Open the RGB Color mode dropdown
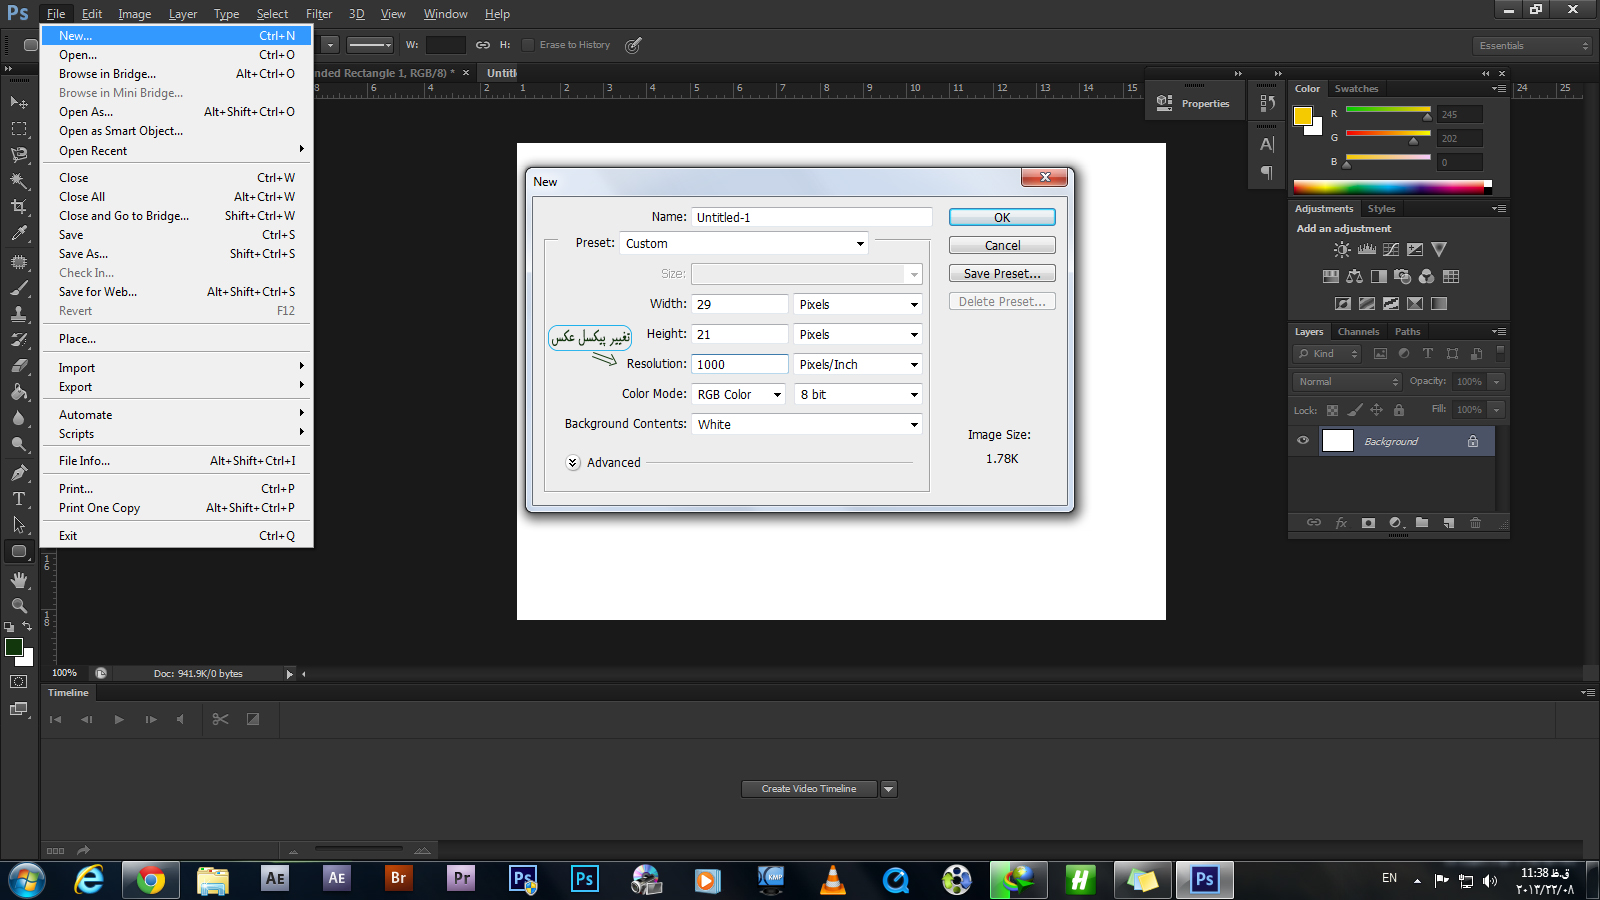Screen dimensions: 1600x900 (739, 394)
